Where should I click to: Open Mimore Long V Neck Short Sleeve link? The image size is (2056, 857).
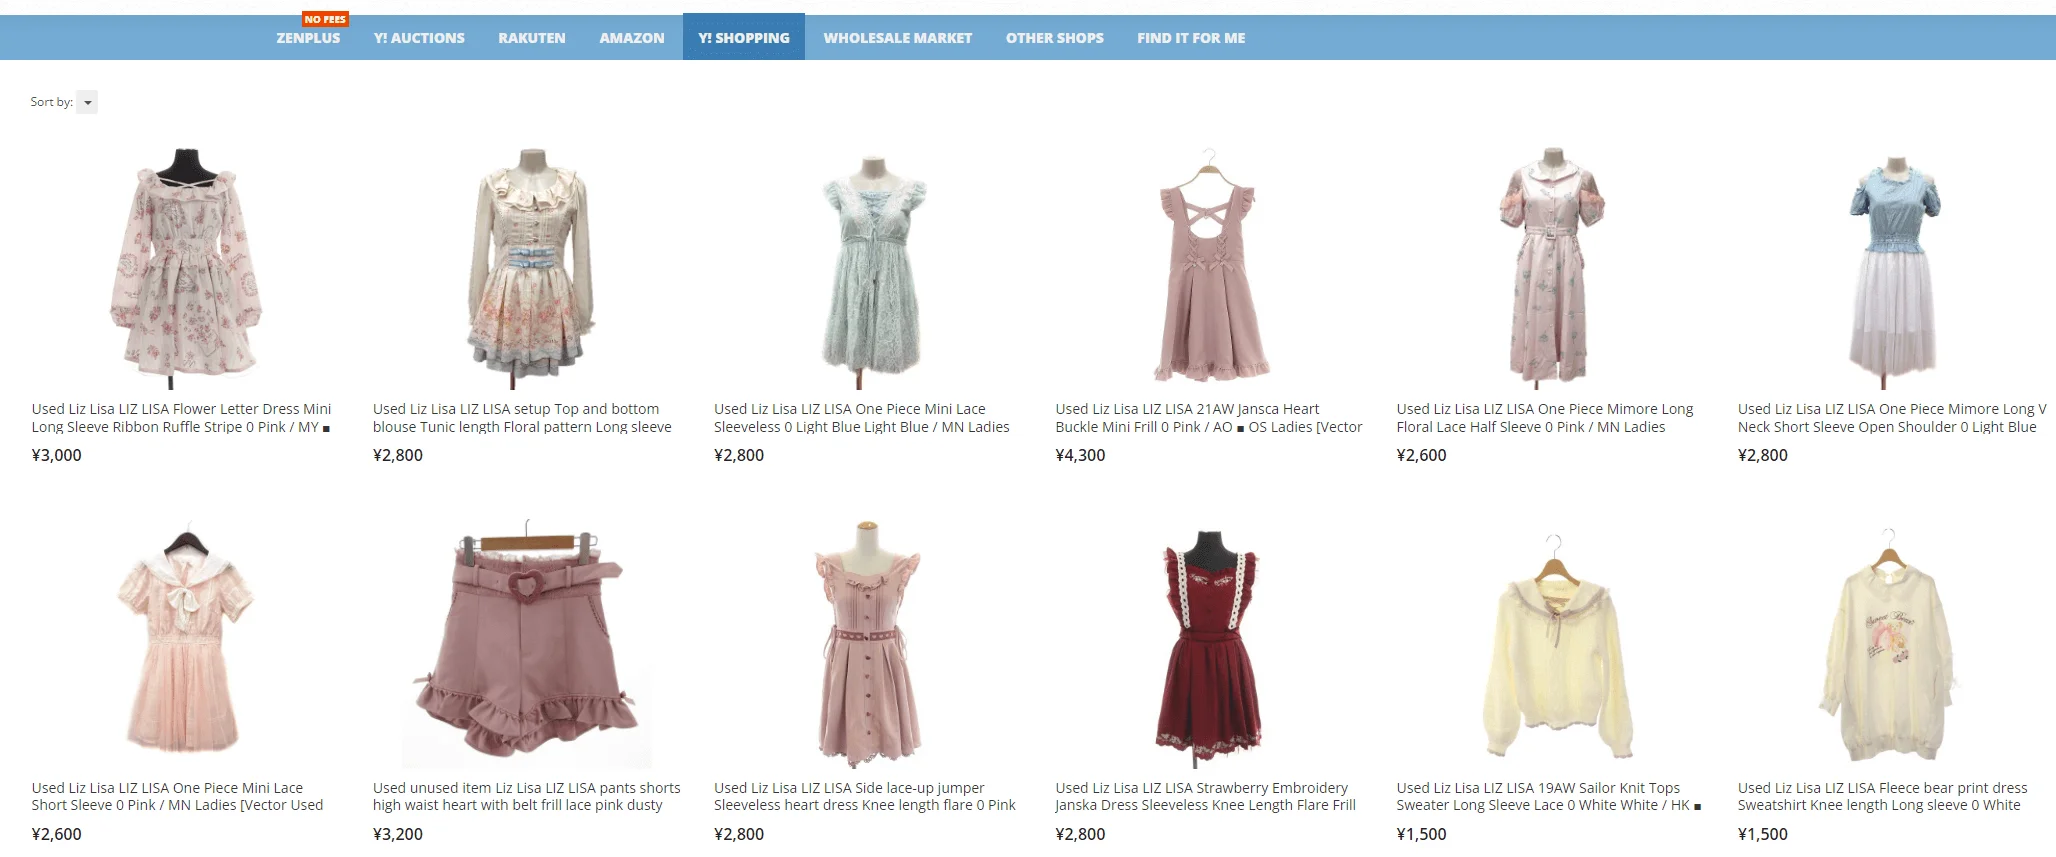tap(1892, 418)
